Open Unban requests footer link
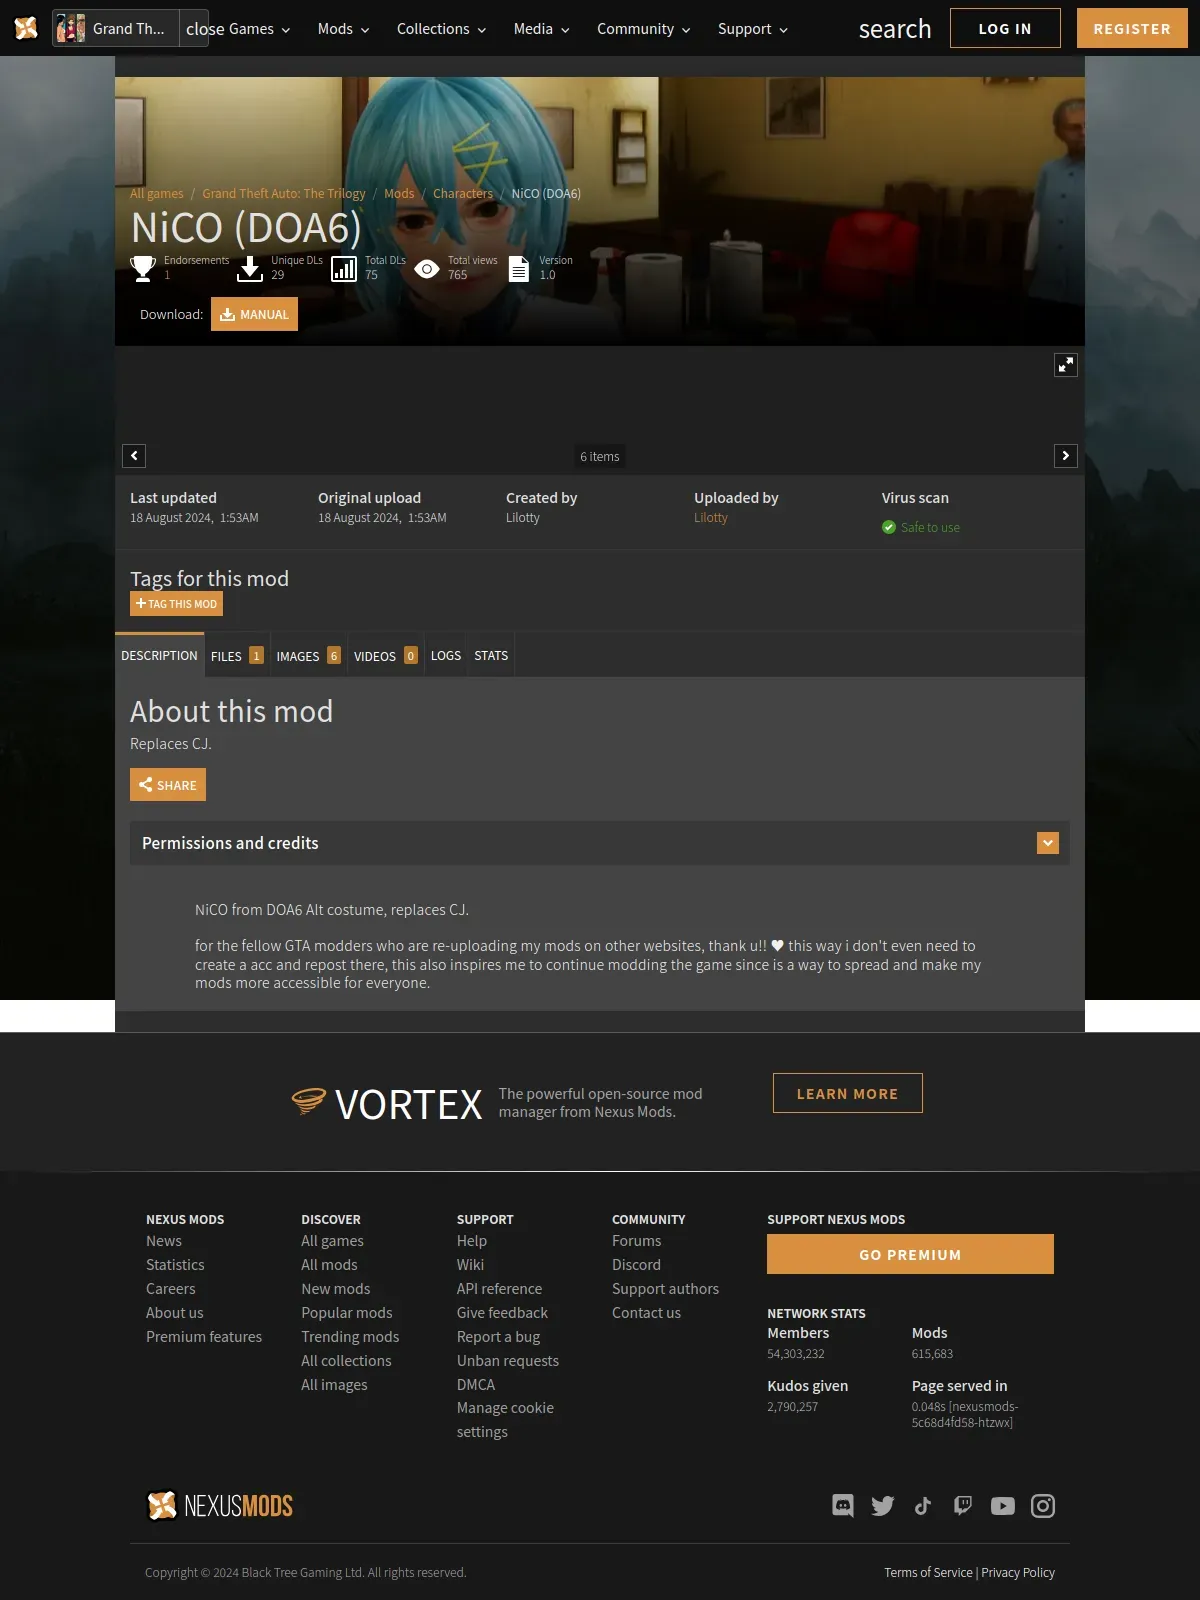This screenshot has width=1200, height=1600. pyautogui.click(x=508, y=1361)
